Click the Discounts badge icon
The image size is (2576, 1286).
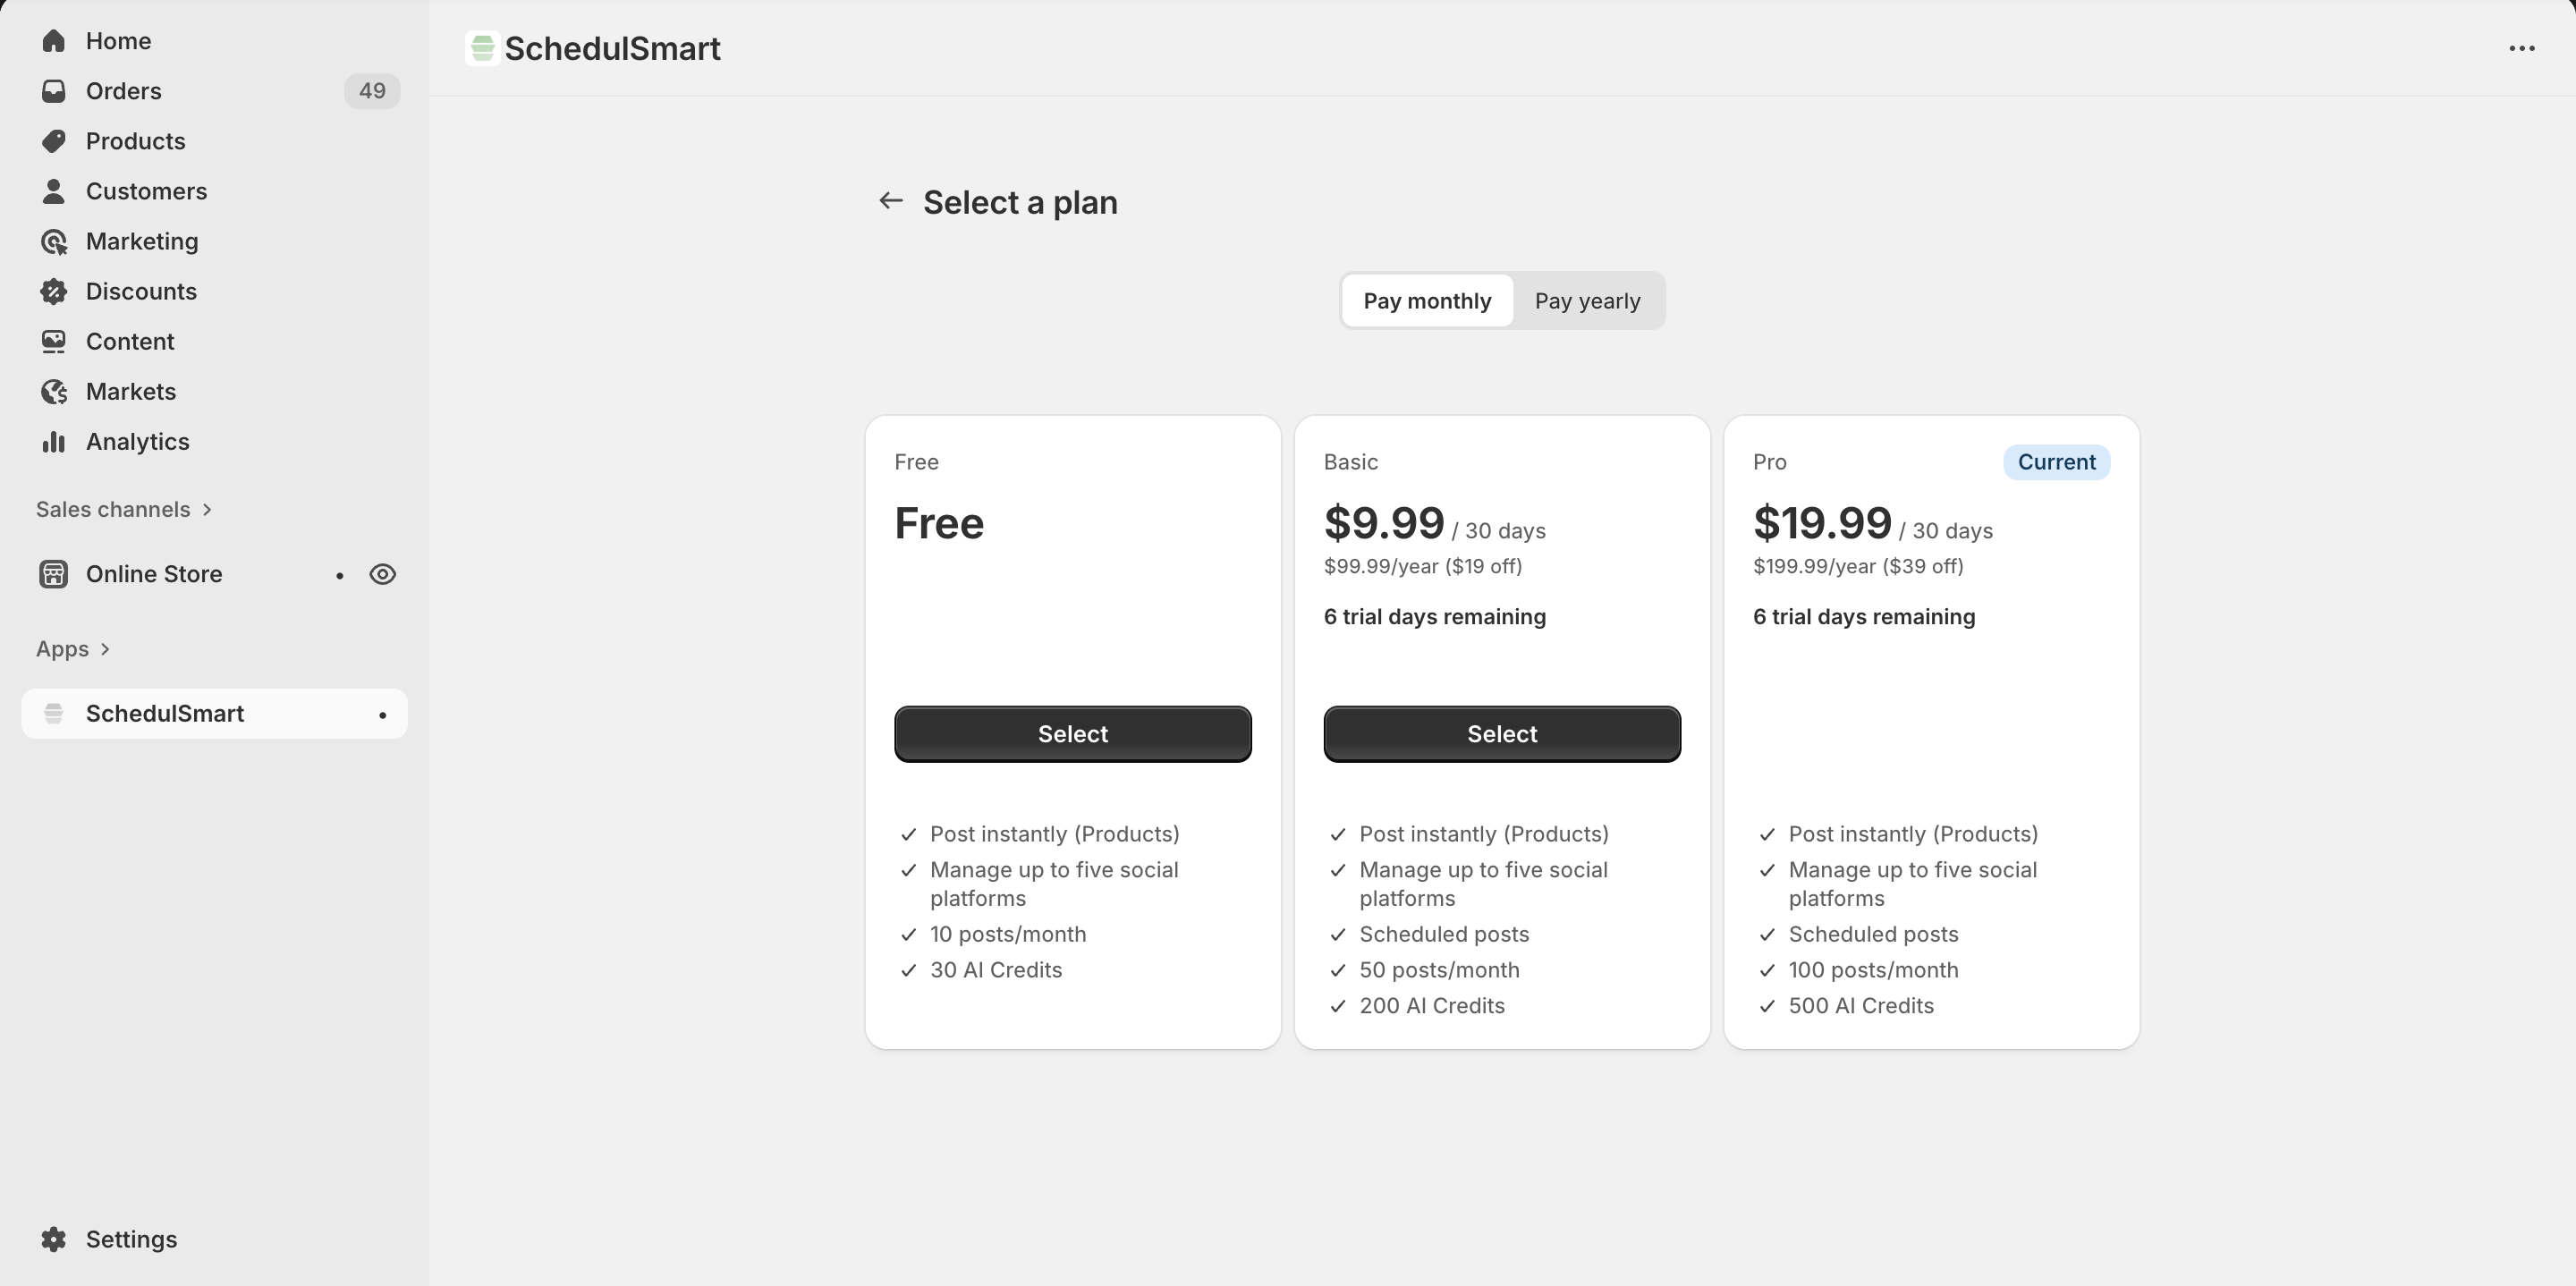pyautogui.click(x=54, y=291)
